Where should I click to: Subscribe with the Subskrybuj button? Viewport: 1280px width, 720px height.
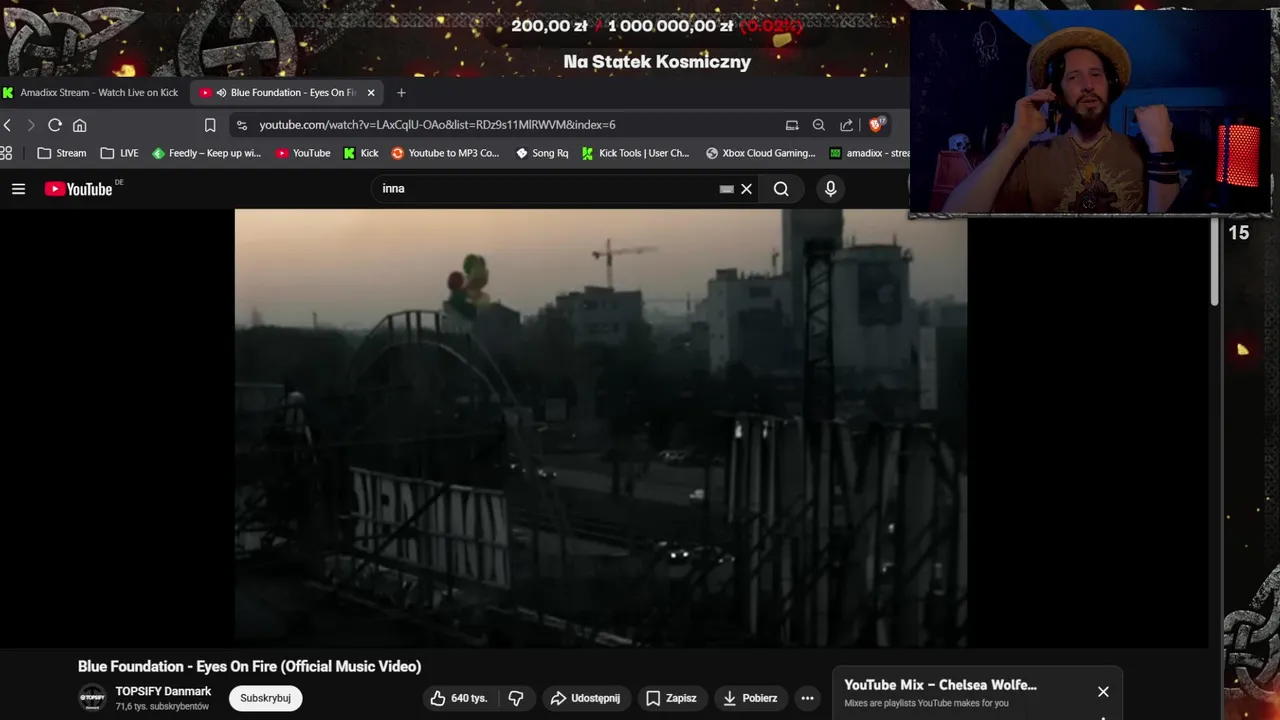tap(265, 698)
